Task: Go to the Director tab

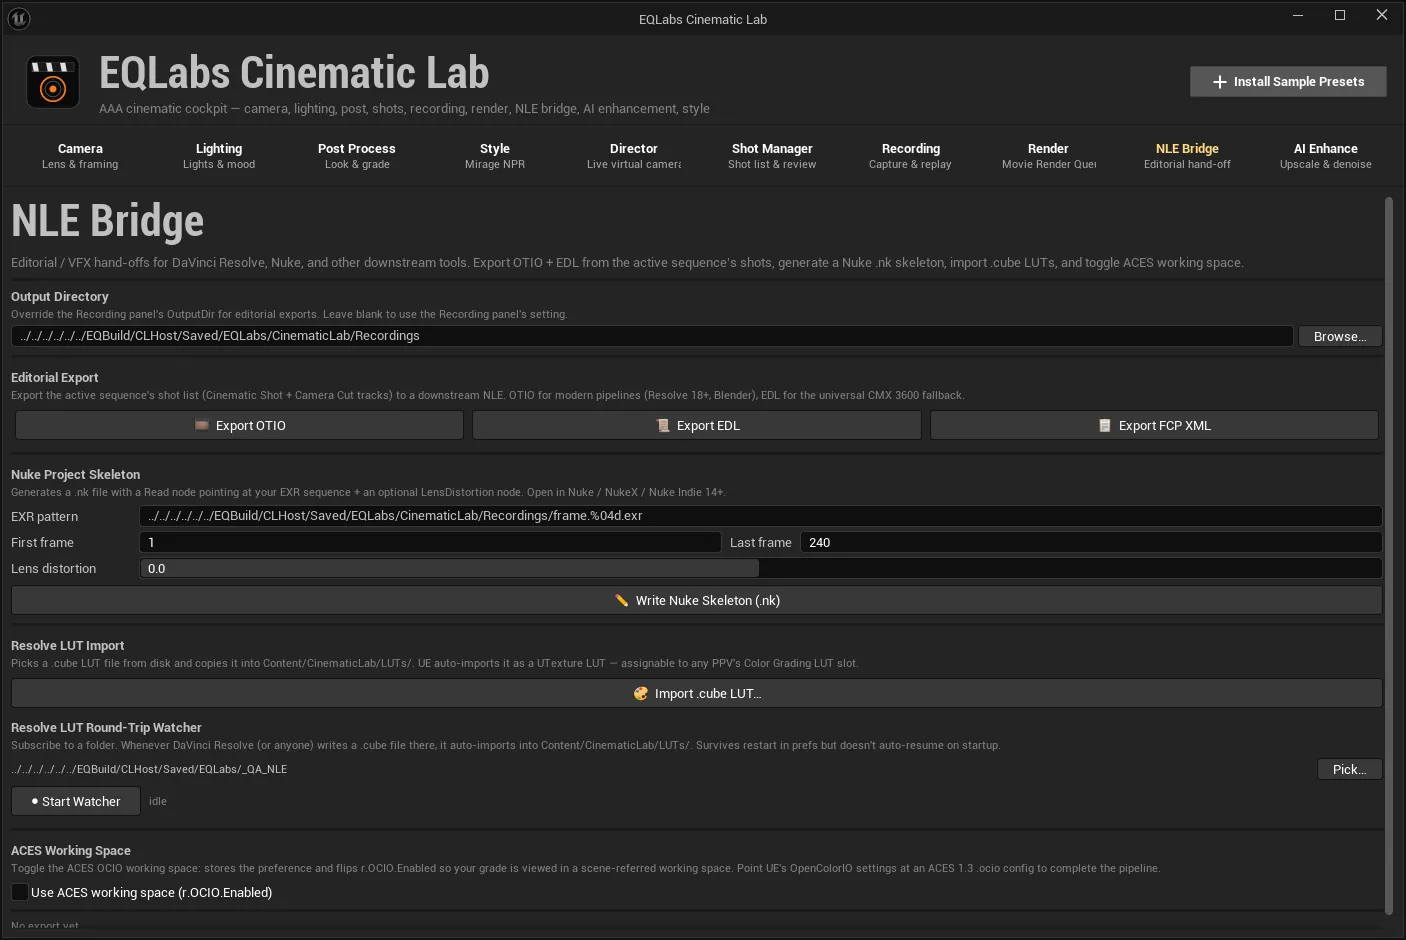Action: coord(634,156)
